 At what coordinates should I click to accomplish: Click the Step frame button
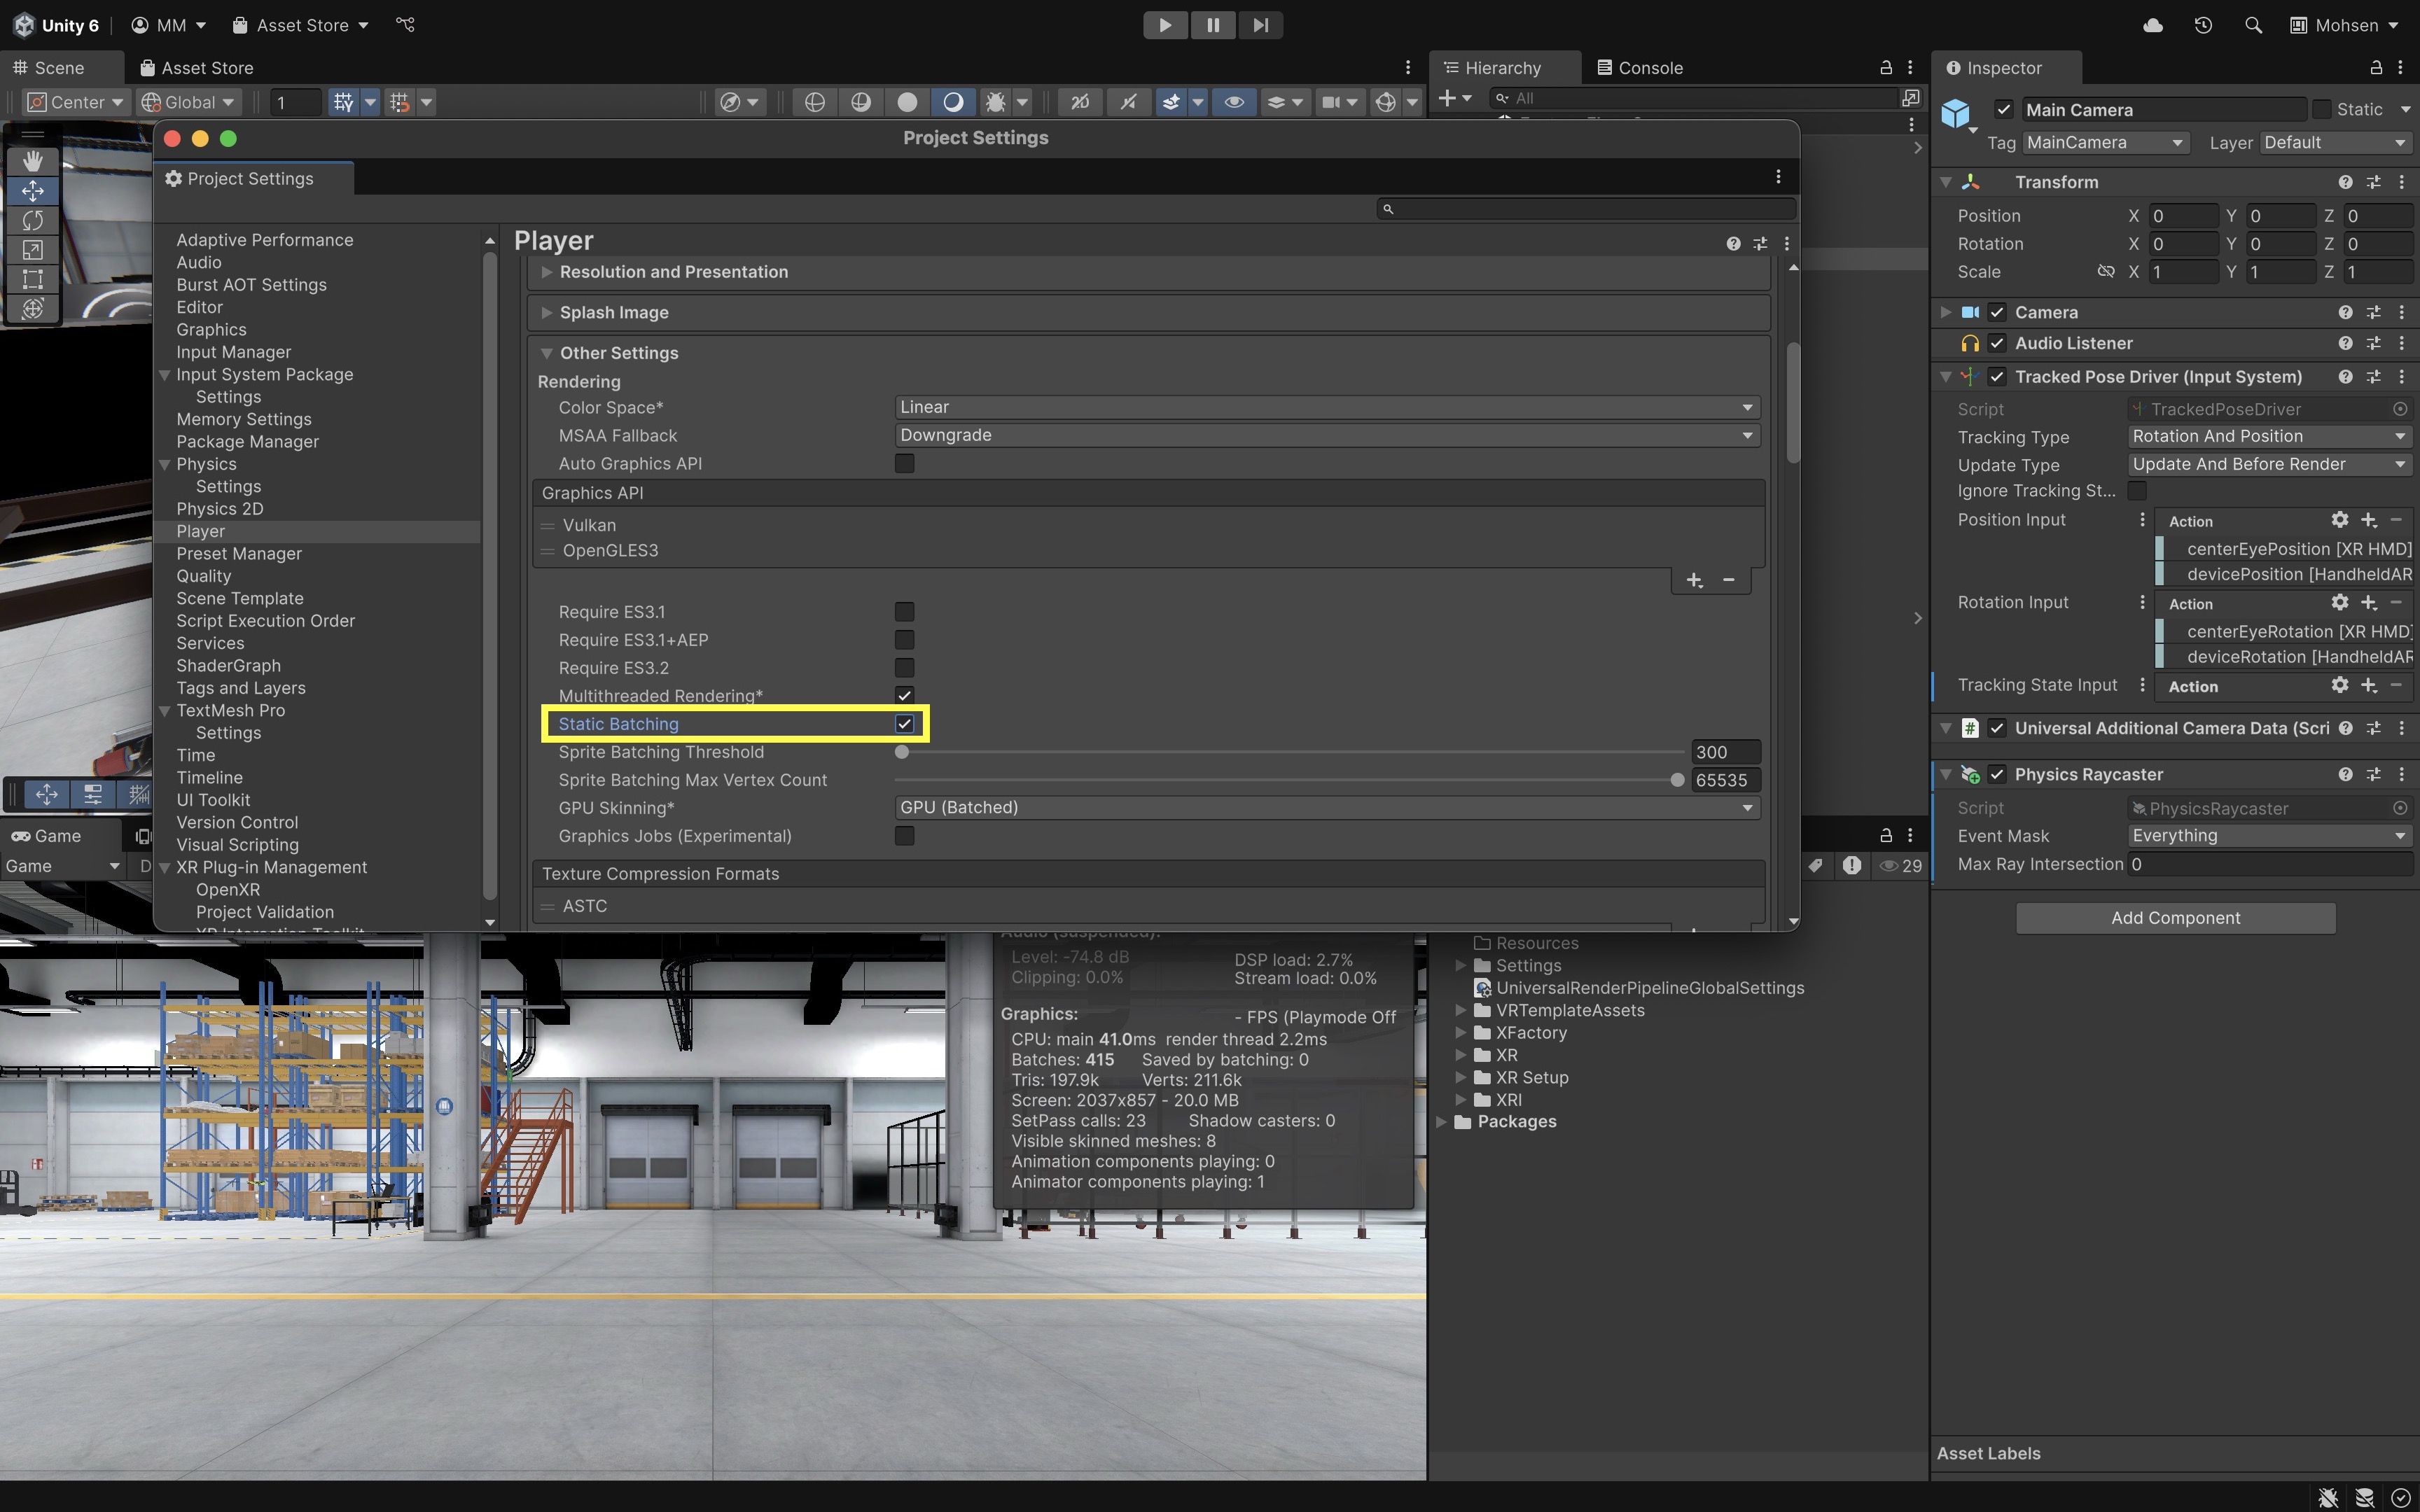(1260, 25)
